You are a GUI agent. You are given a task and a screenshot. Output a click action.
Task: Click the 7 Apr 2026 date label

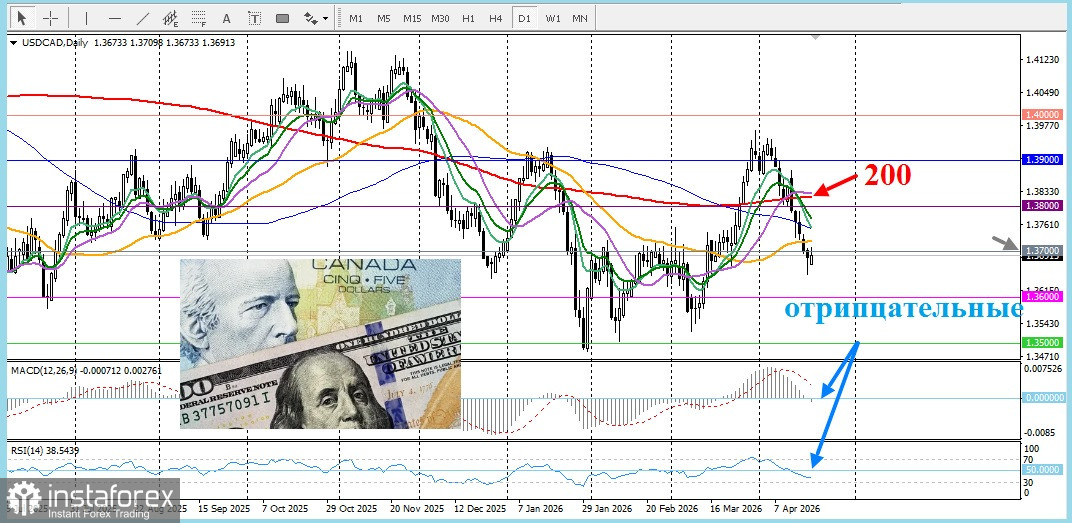797,509
